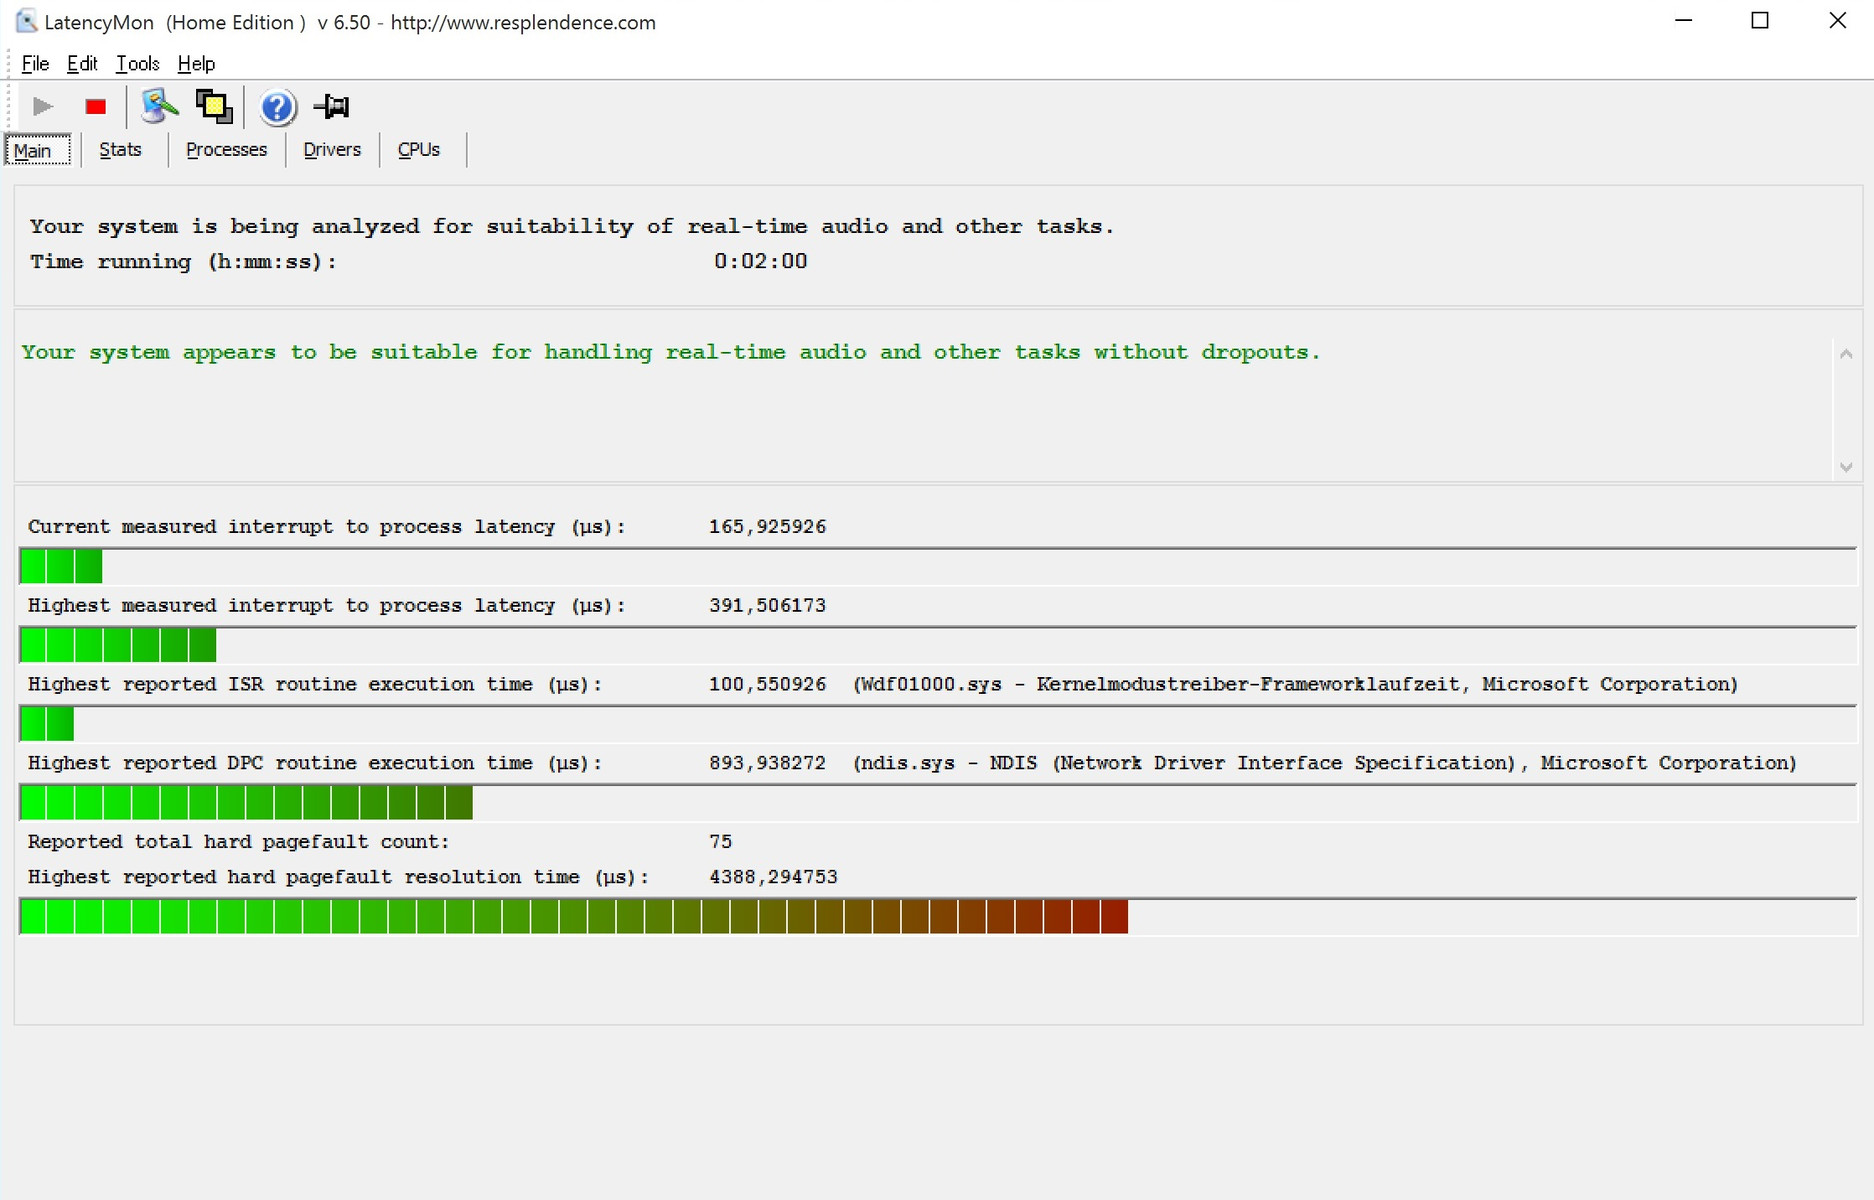Switch to the Processes tab
The height and width of the screenshot is (1200, 1874).
pyautogui.click(x=226, y=149)
